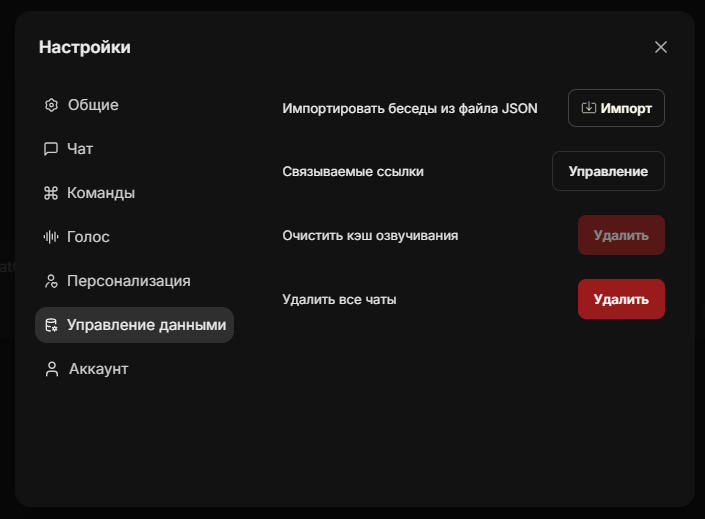Click the text Импортировать беседы из файла JSON
This screenshot has width=705, height=519.
coord(410,108)
